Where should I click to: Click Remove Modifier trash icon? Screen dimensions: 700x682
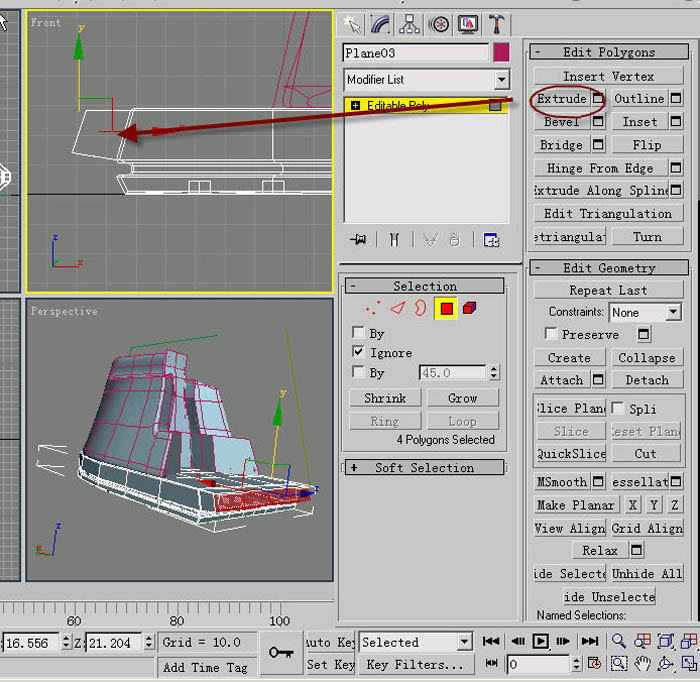(454, 240)
